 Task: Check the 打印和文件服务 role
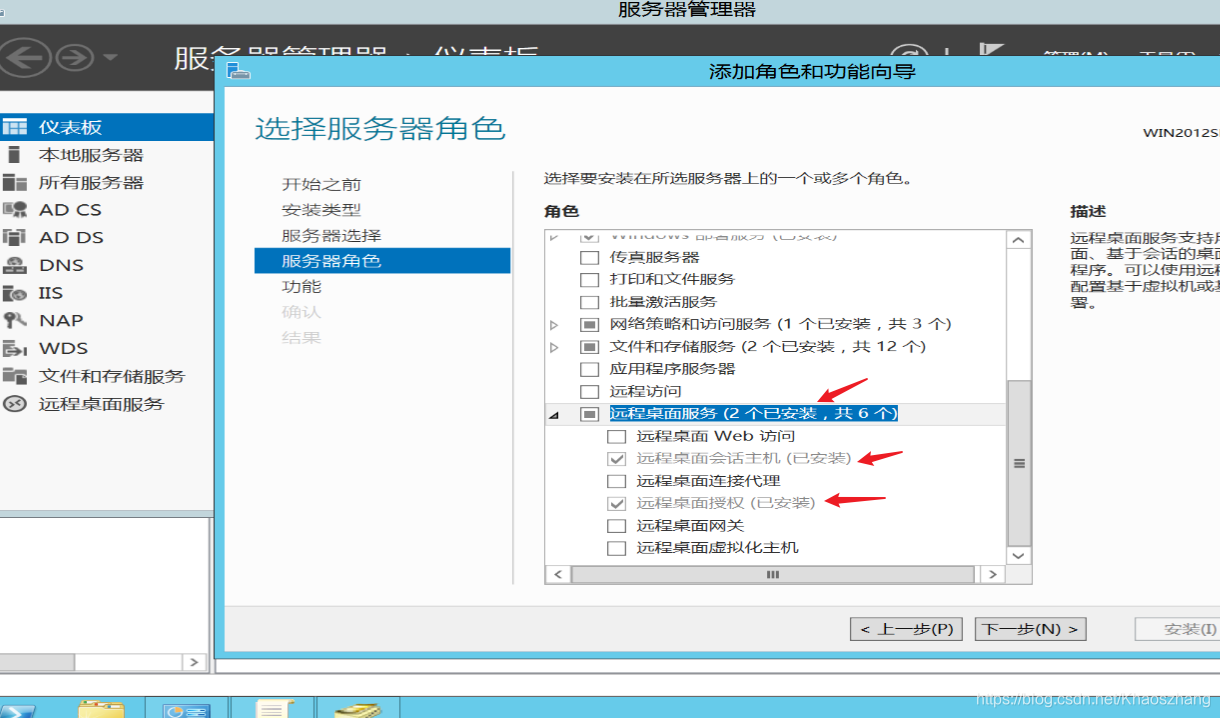589,279
